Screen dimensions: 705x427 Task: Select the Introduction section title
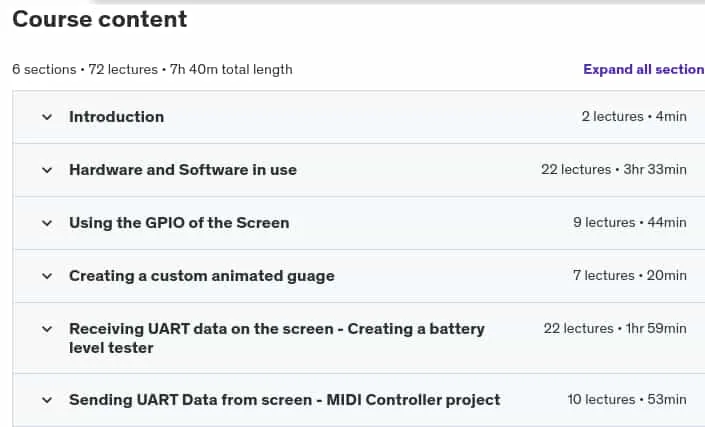(x=116, y=117)
